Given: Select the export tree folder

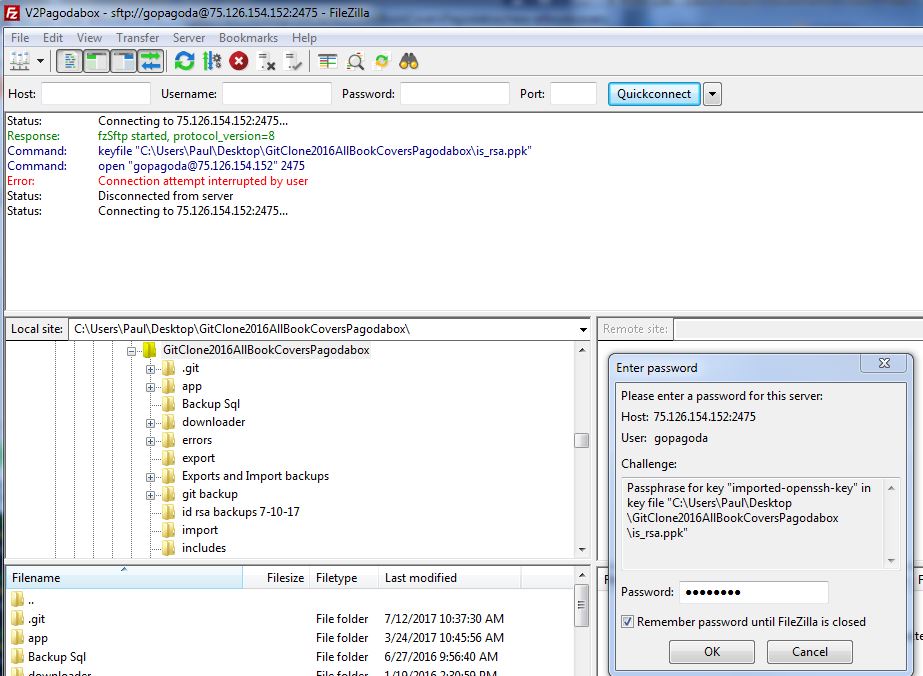Looking at the screenshot, I should tap(198, 458).
